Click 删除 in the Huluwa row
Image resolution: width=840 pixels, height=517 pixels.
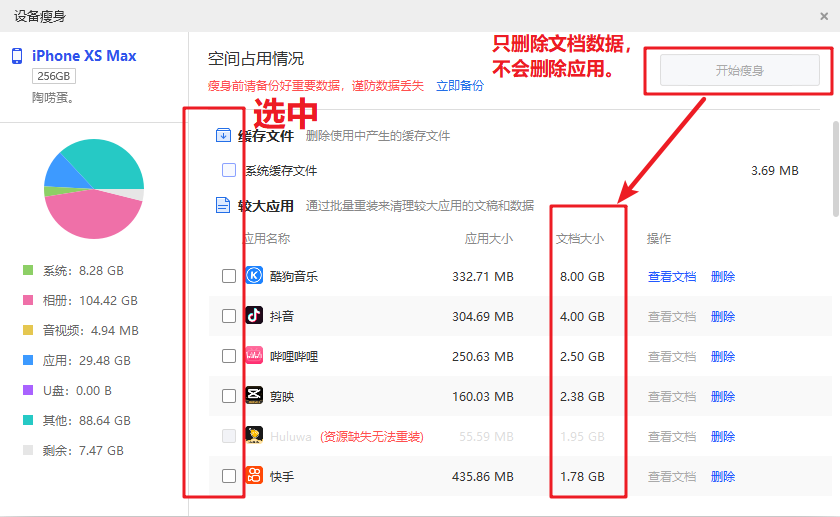pos(723,437)
